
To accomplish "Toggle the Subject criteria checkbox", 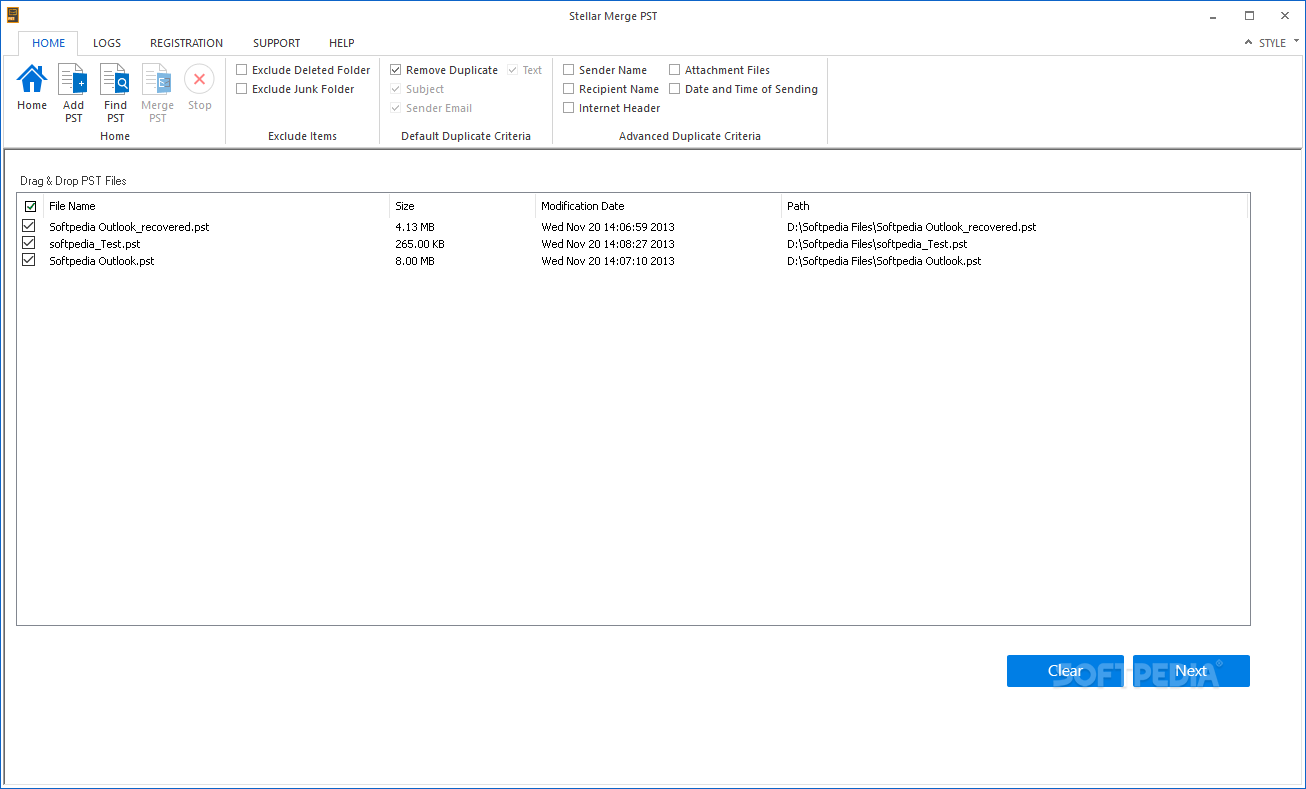I will tap(396, 89).
